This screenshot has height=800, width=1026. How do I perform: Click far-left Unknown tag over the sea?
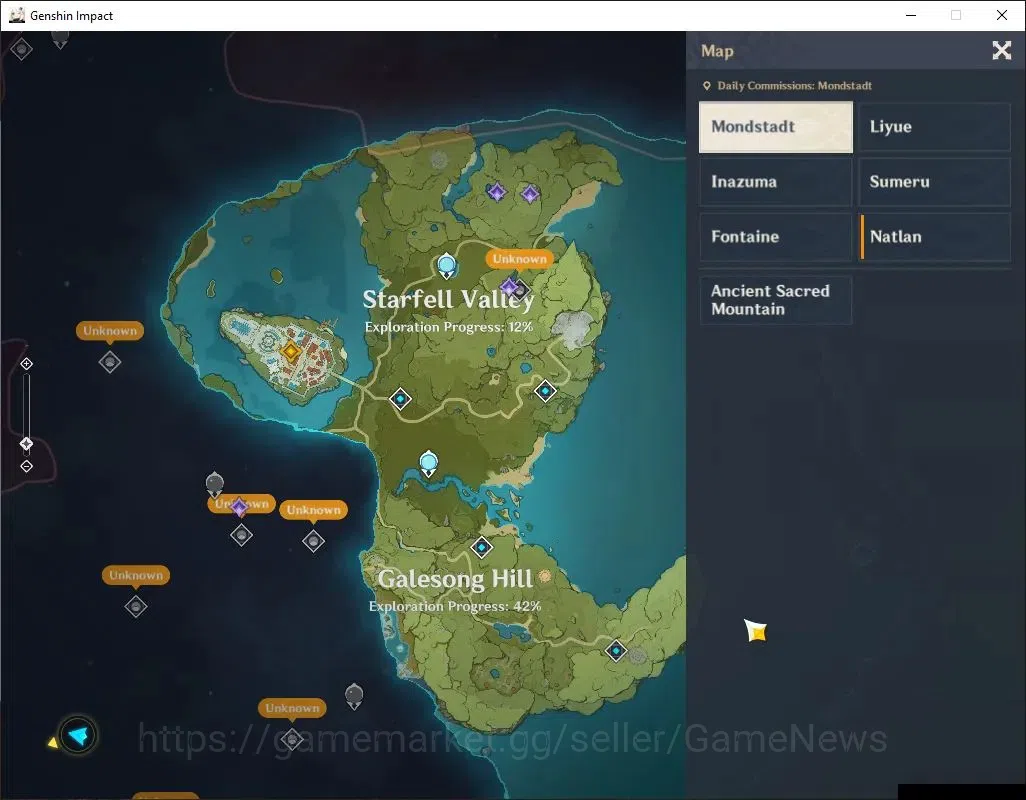pos(110,331)
